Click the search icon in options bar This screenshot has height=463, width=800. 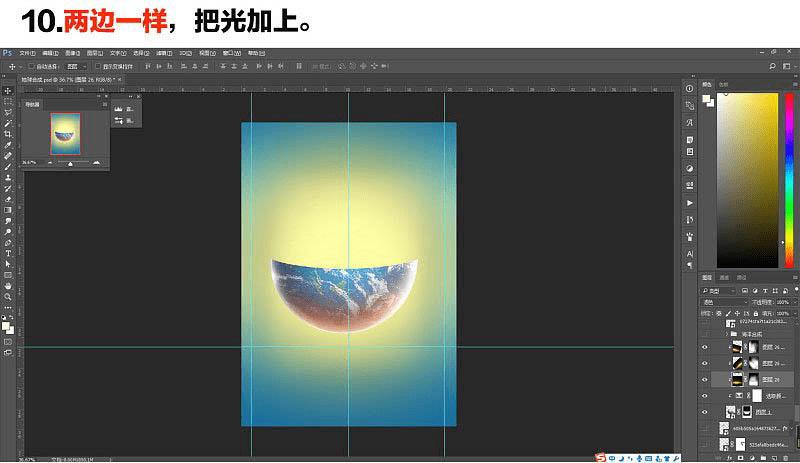click(772, 66)
